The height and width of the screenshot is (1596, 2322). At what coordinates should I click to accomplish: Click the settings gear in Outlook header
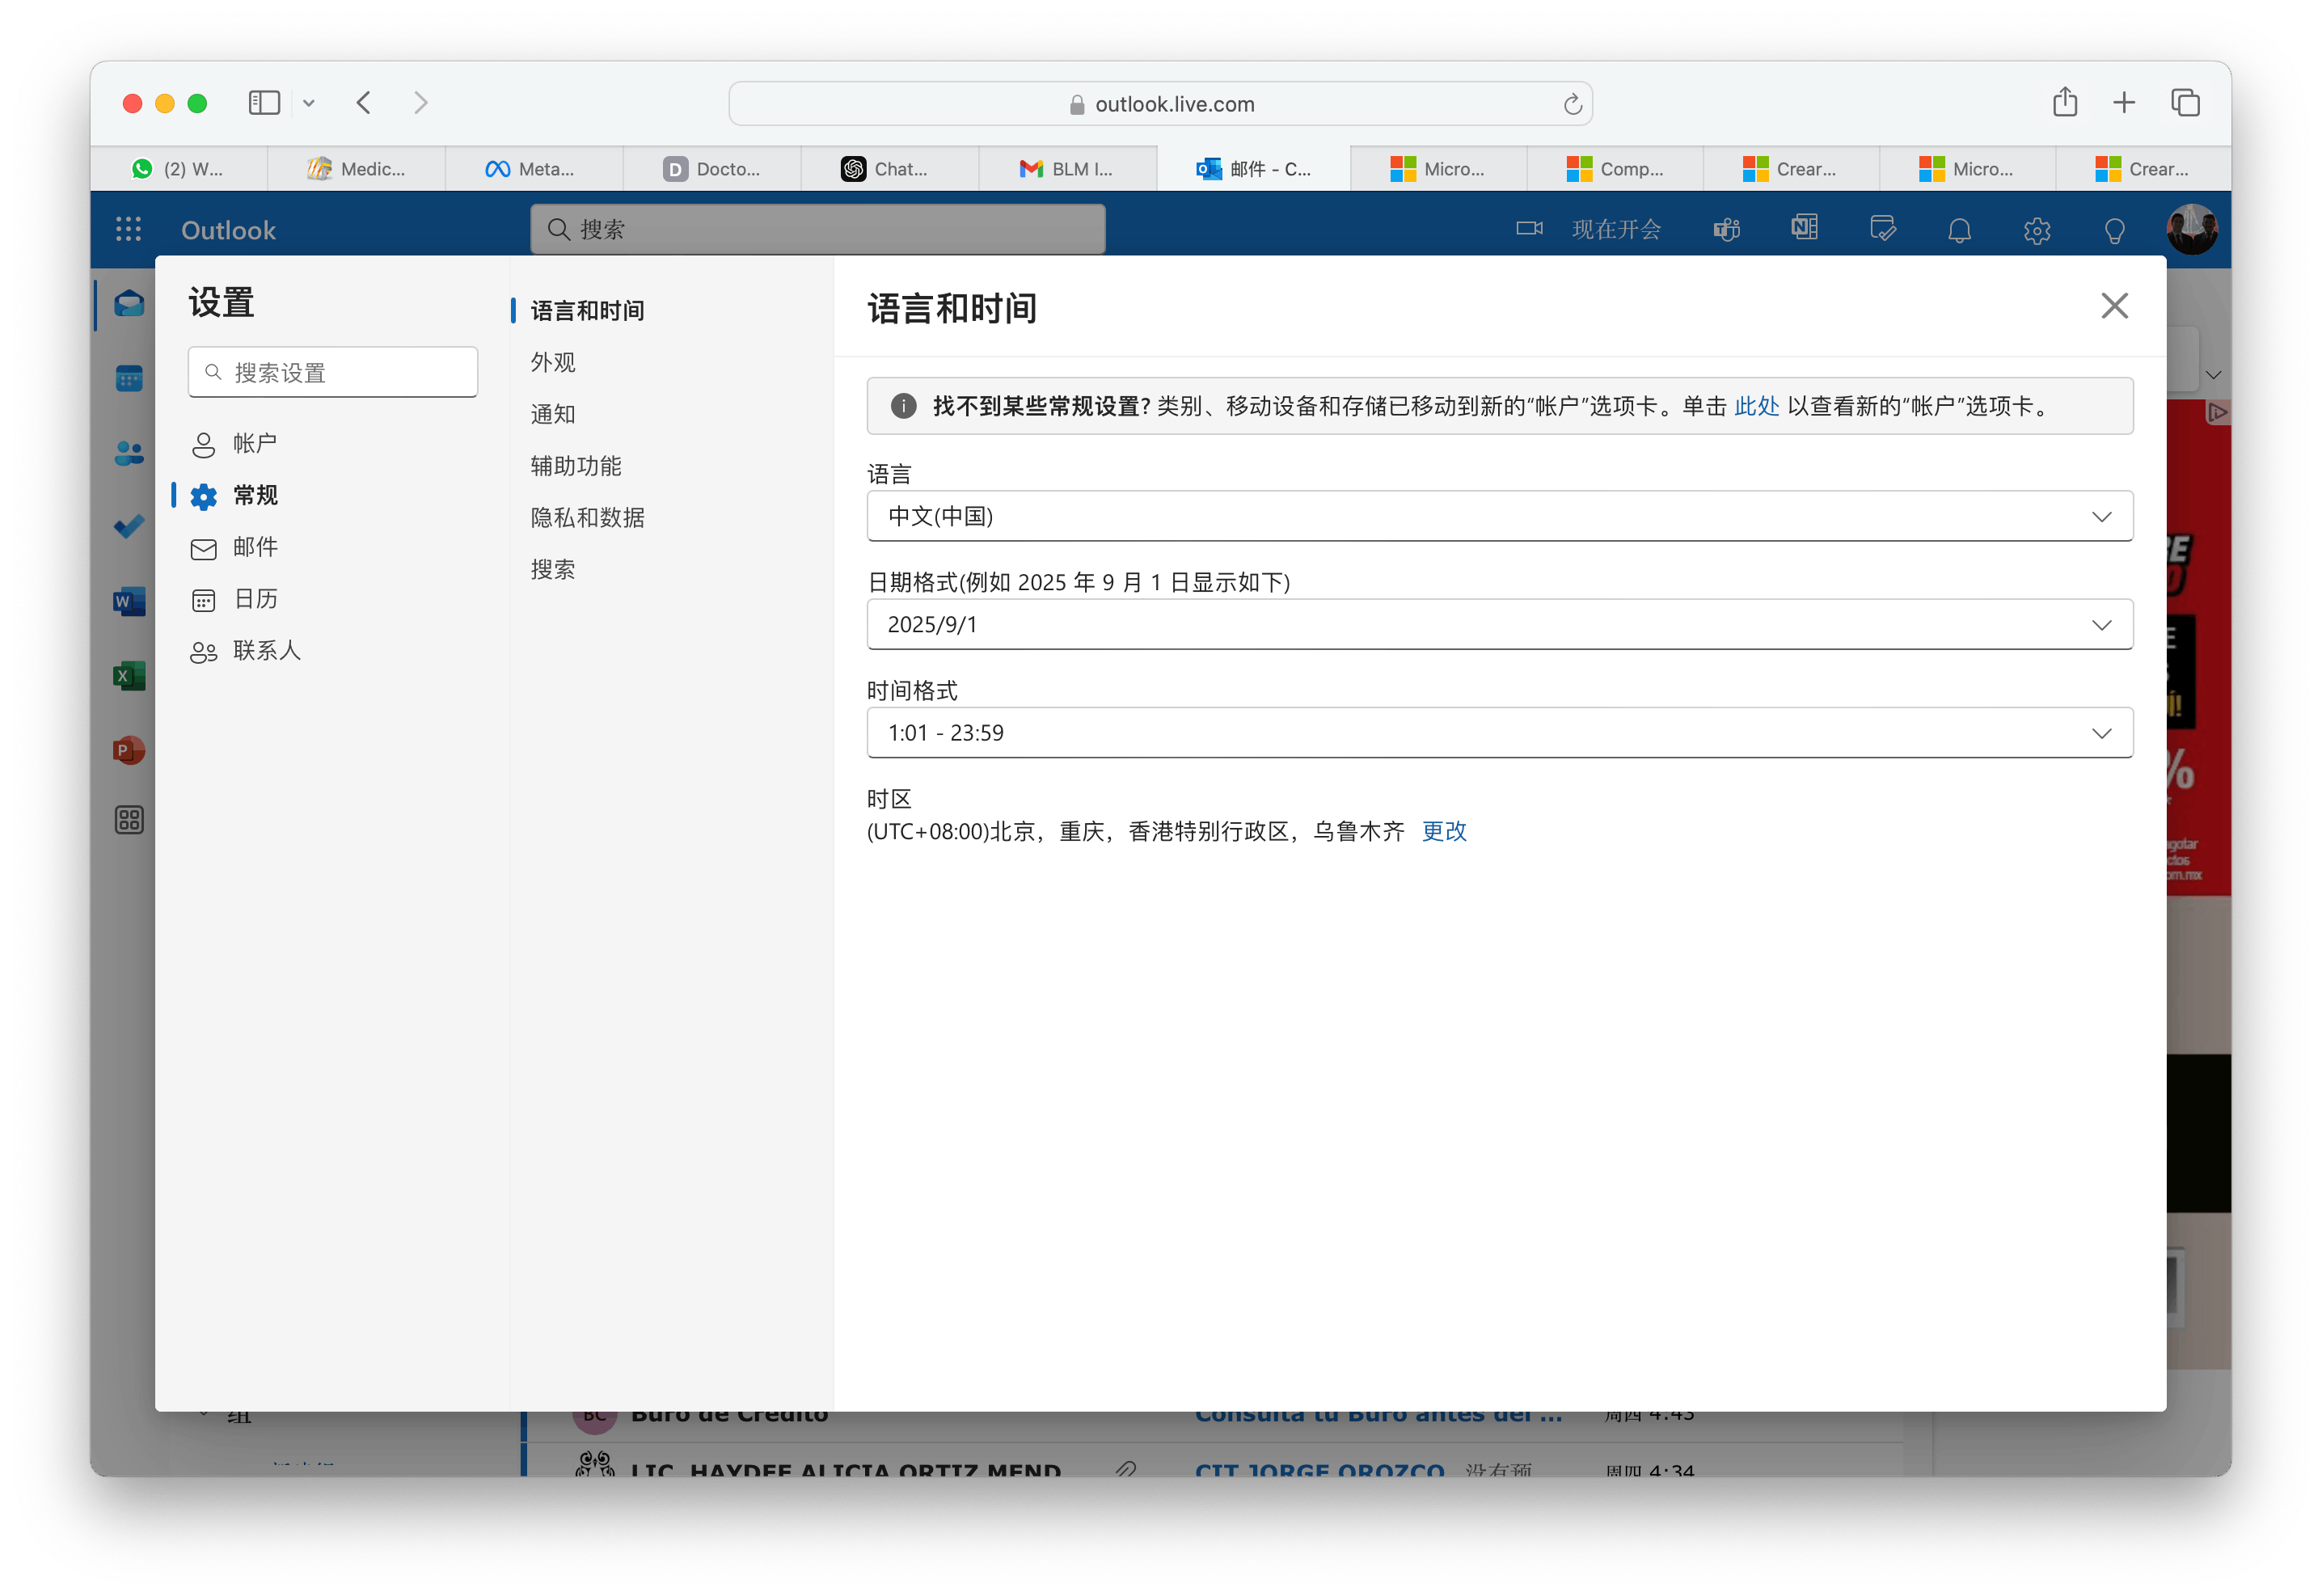pos(2037,230)
